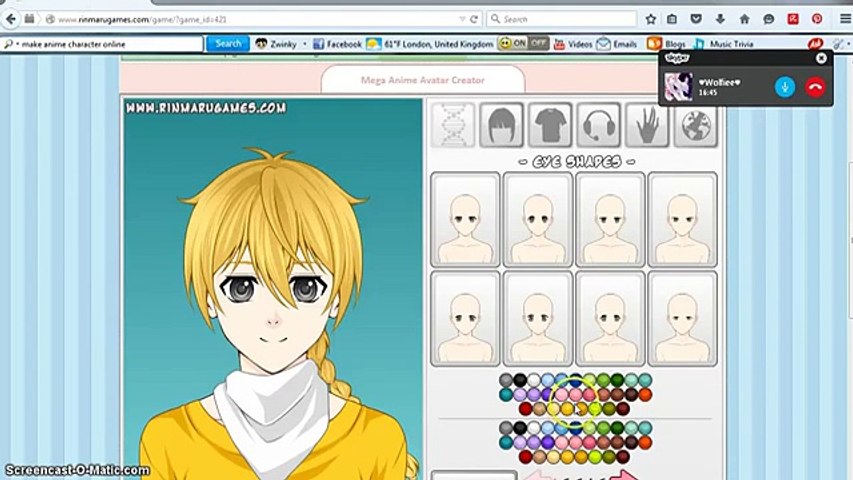Pick gray in the upper color palette
This screenshot has height=480, width=853.
click(505, 380)
